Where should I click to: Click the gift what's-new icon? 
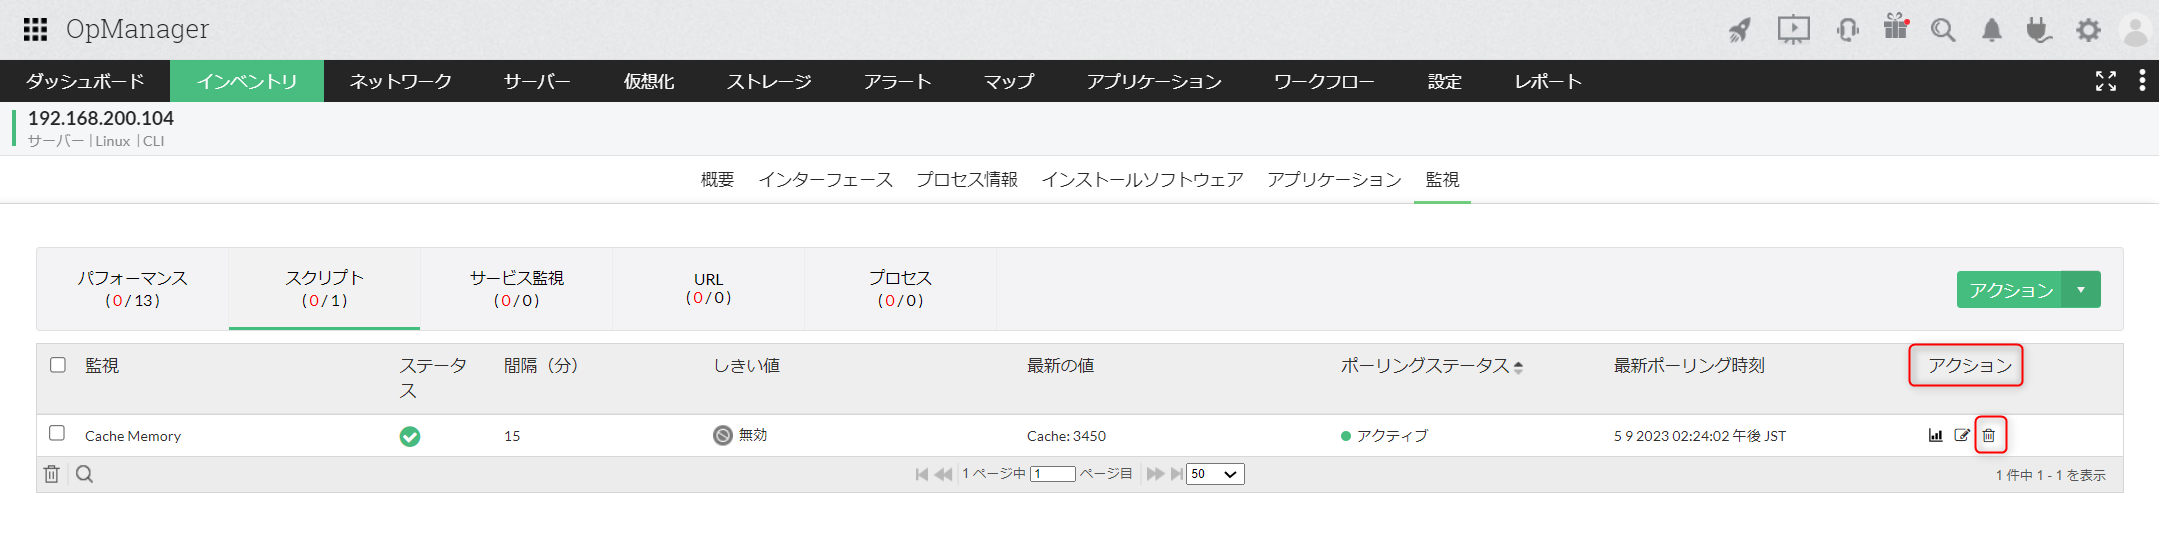(1895, 27)
